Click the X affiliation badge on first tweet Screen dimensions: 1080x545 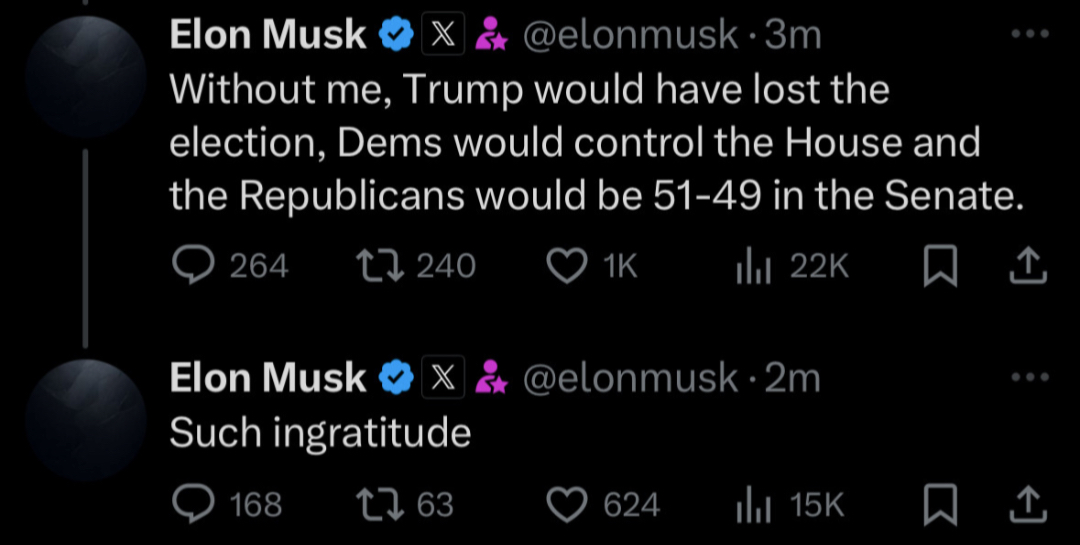443,35
